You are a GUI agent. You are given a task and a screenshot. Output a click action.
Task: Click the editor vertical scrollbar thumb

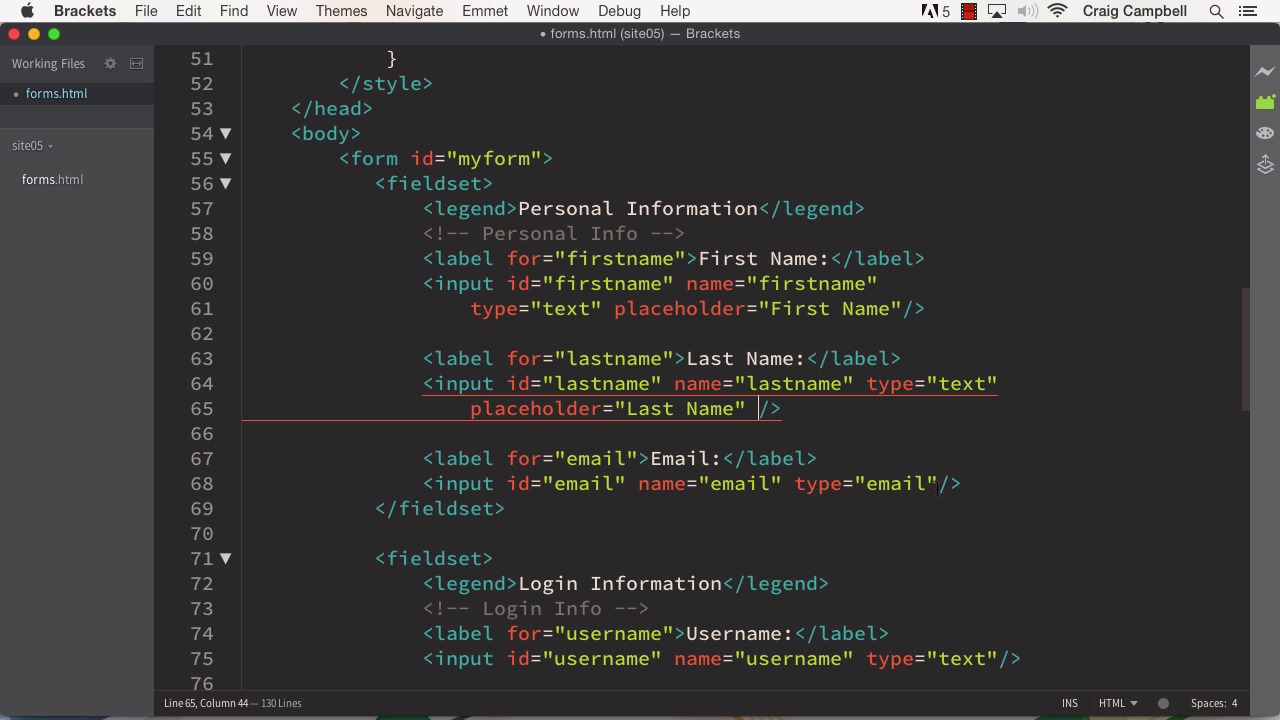pos(1245,349)
